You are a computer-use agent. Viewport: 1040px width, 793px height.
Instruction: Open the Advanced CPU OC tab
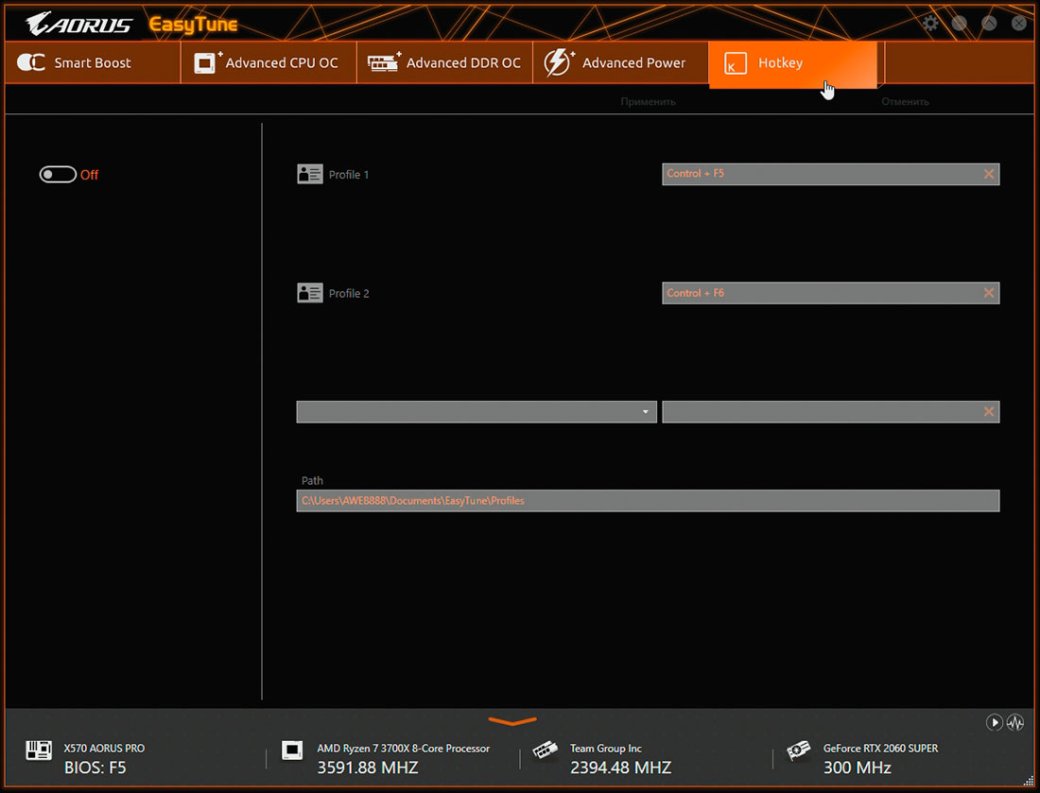pyautogui.click(x=268, y=63)
